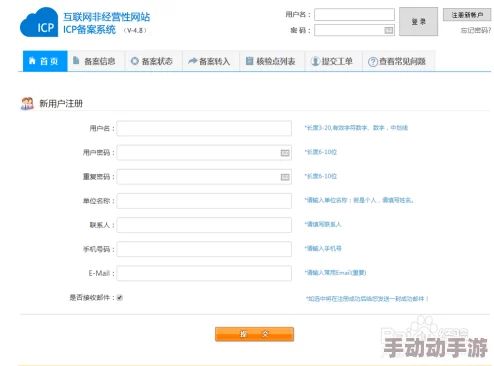
Task: Click the 手机号码 input field
Action: coord(204,249)
